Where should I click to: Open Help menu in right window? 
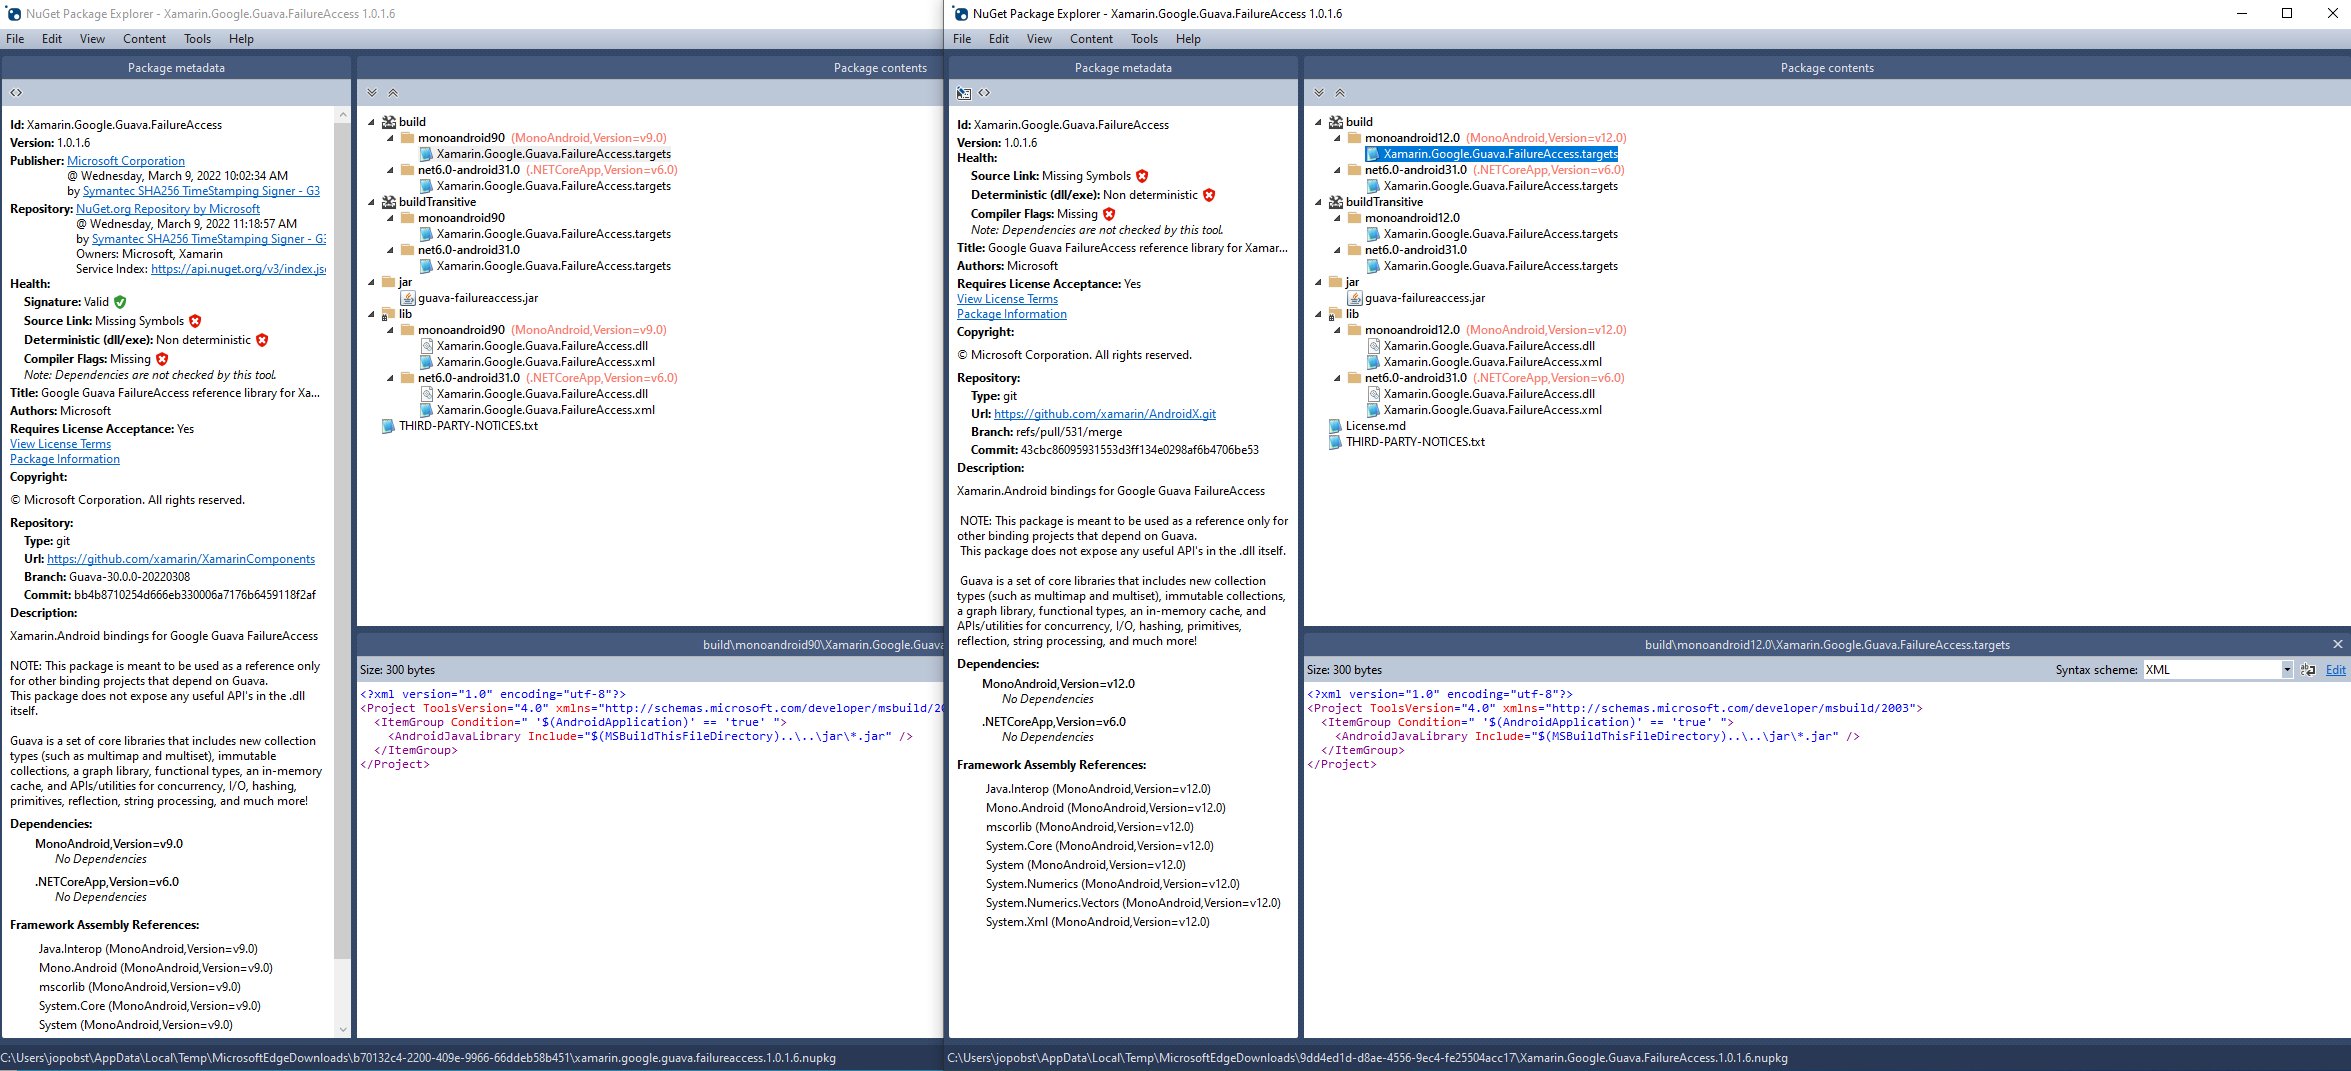(x=1188, y=39)
